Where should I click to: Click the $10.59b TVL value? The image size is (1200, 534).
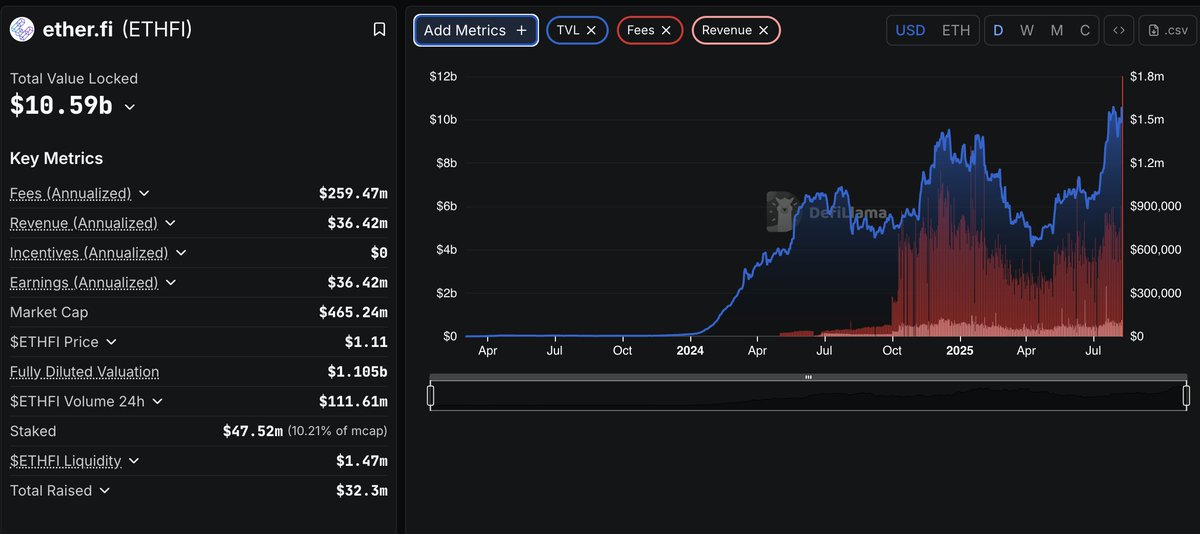(61, 106)
